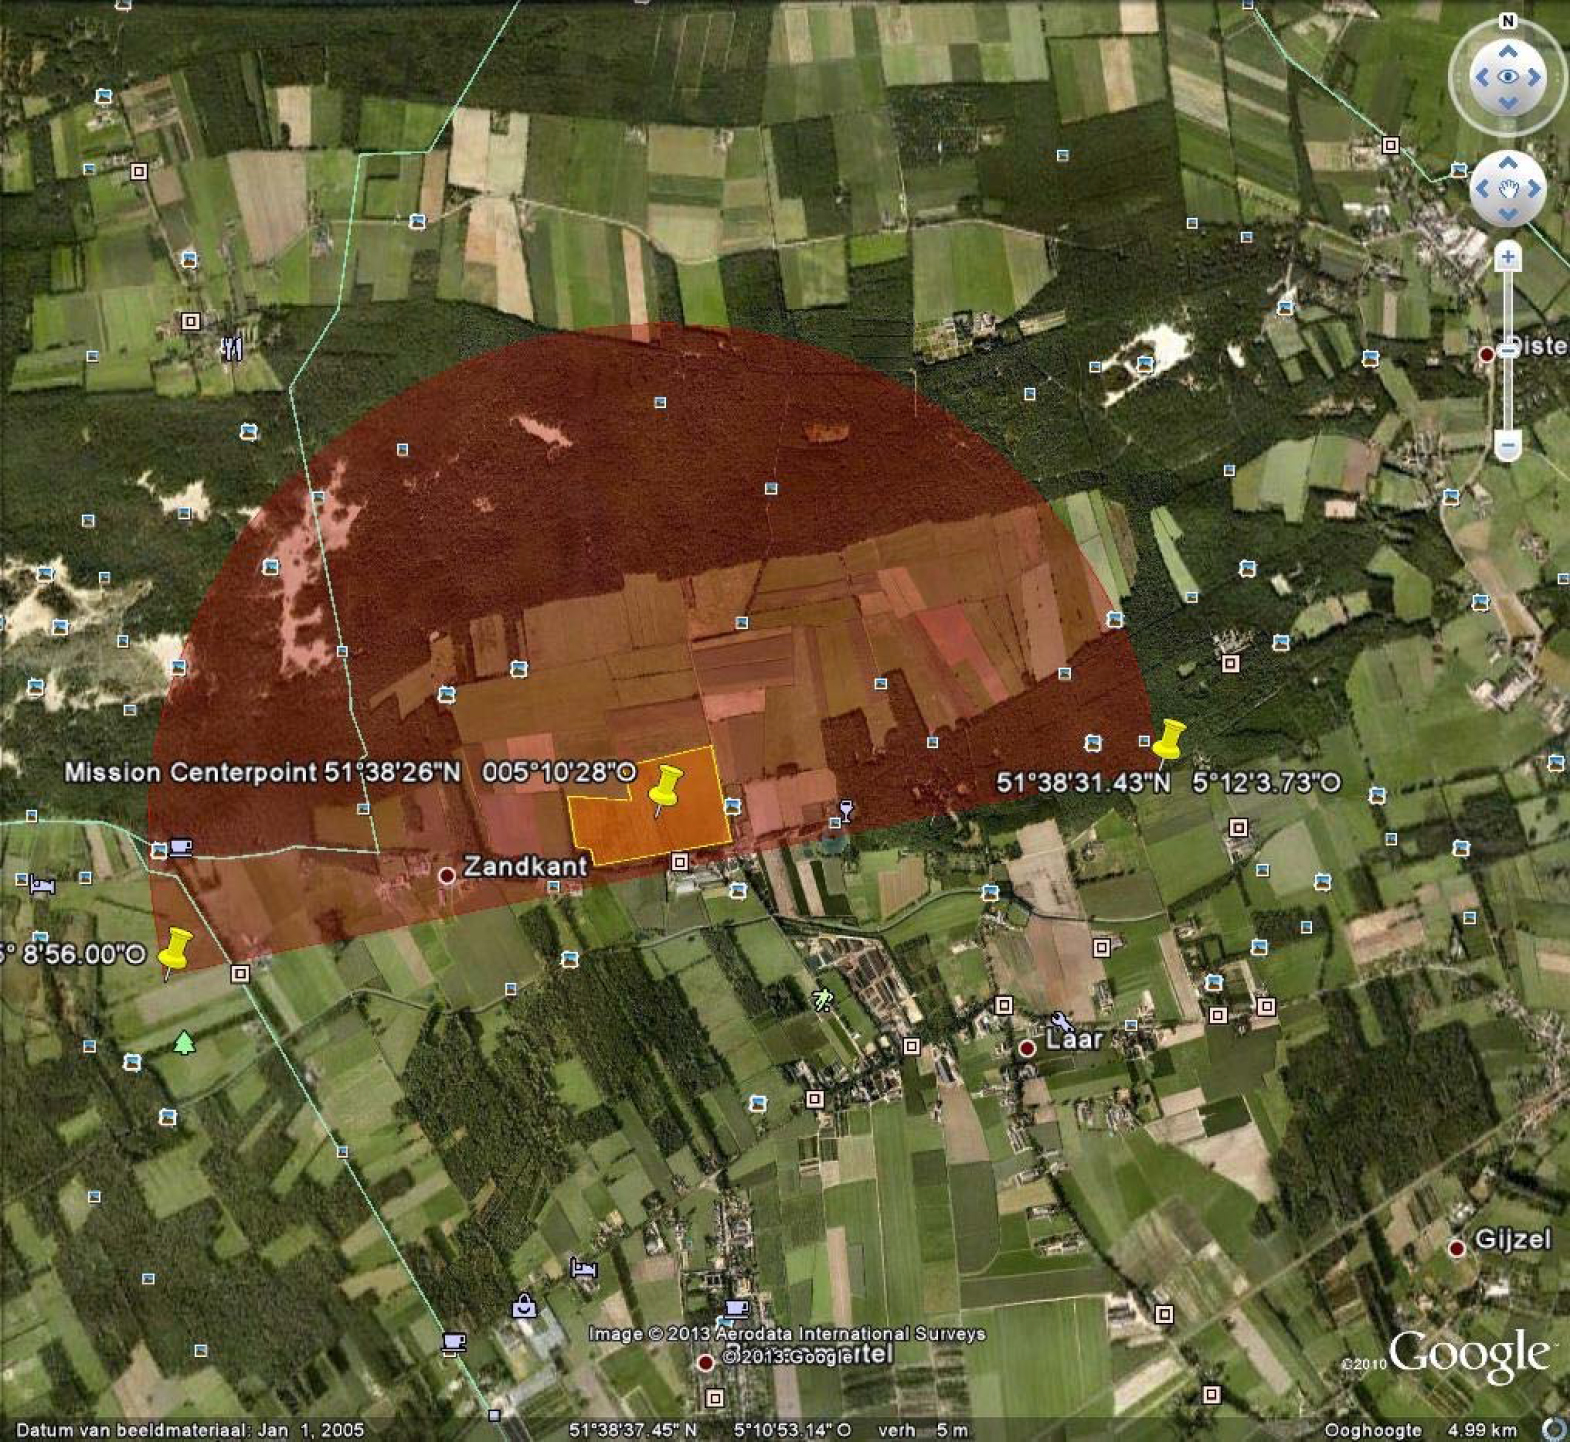Click the wine glass bar icon
This screenshot has height=1442, width=1570.
[x=846, y=810]
